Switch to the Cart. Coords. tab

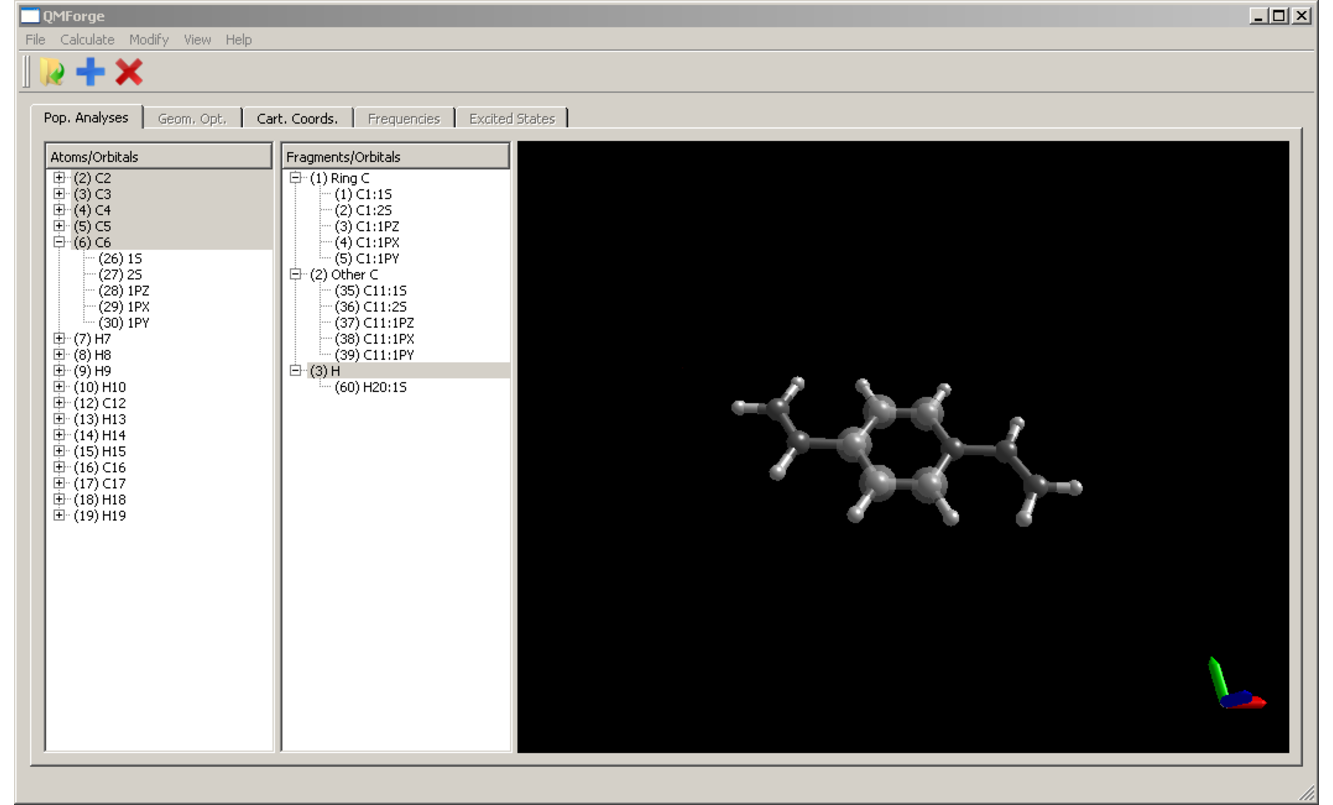pos(297,118)
